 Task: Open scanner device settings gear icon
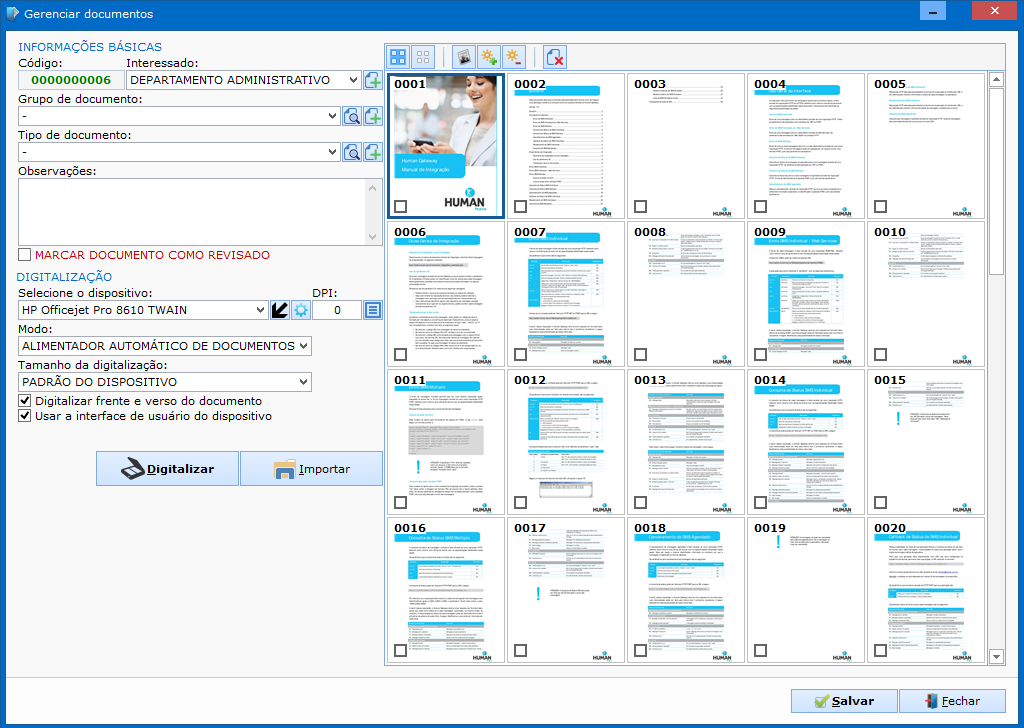300,310
